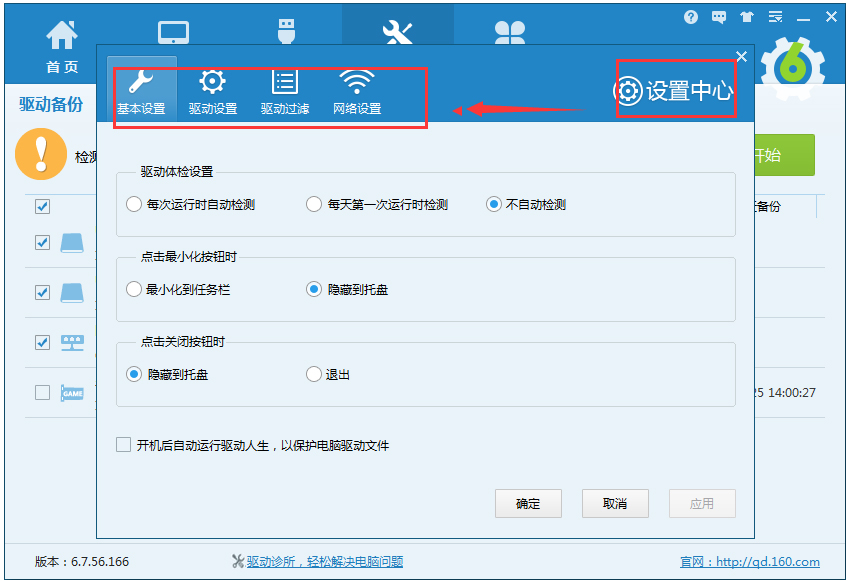The image size is (849, 581).
Task: Switch to the 驱动过滤 tab
Action: pyautogui.click(x=285, y=92)
